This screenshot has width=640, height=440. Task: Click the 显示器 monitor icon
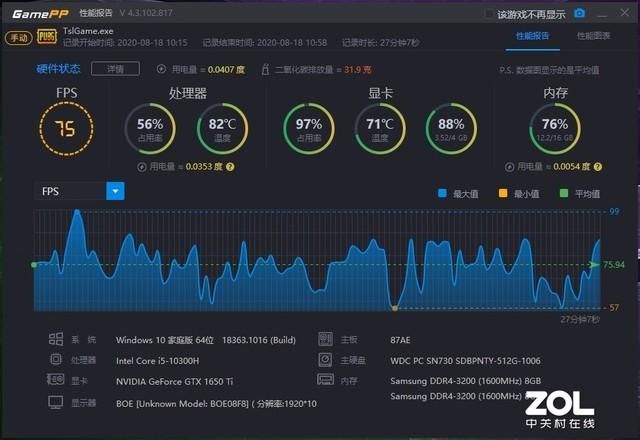click(x=56, y=402)
